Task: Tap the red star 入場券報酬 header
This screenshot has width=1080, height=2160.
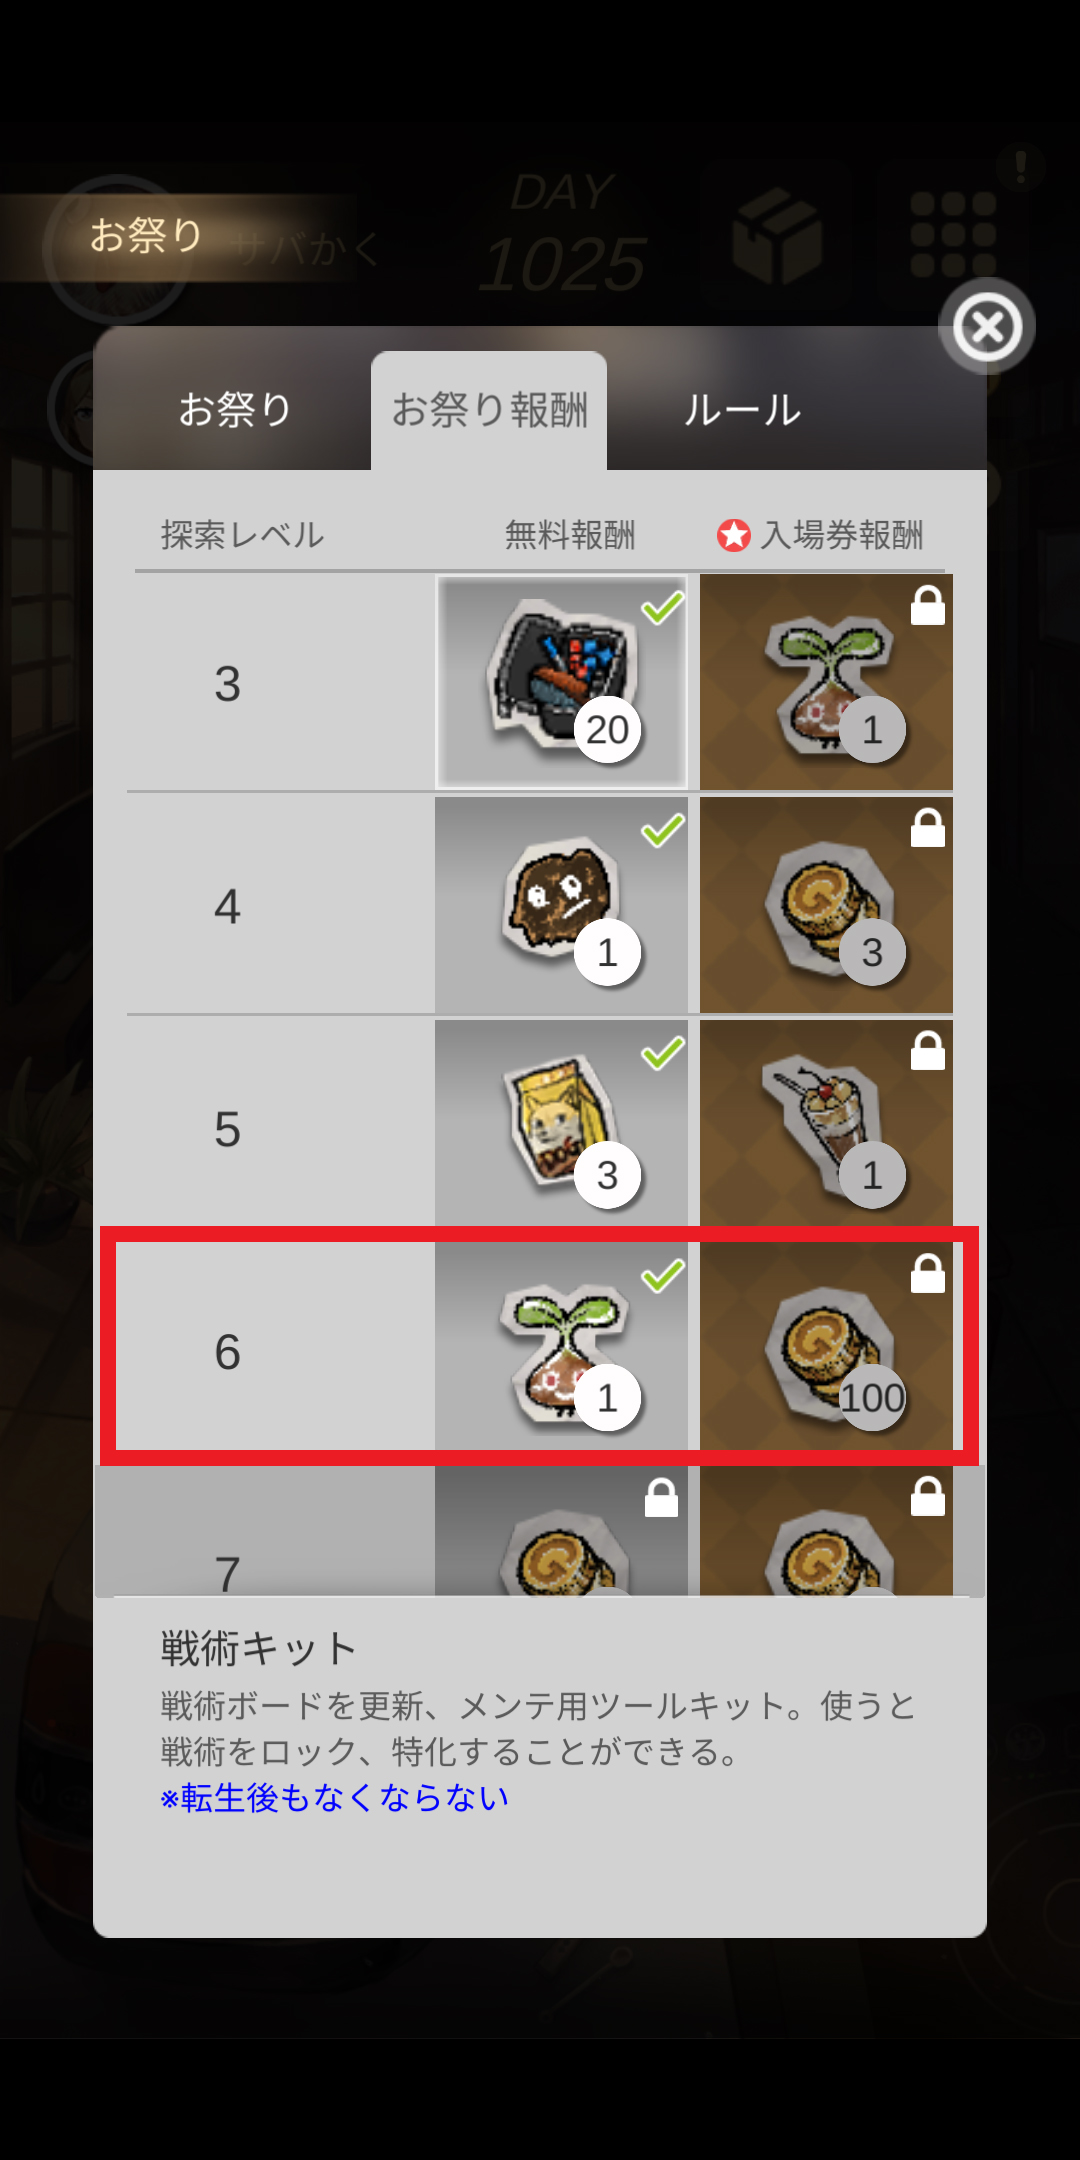Action: (x=820, y=535)
